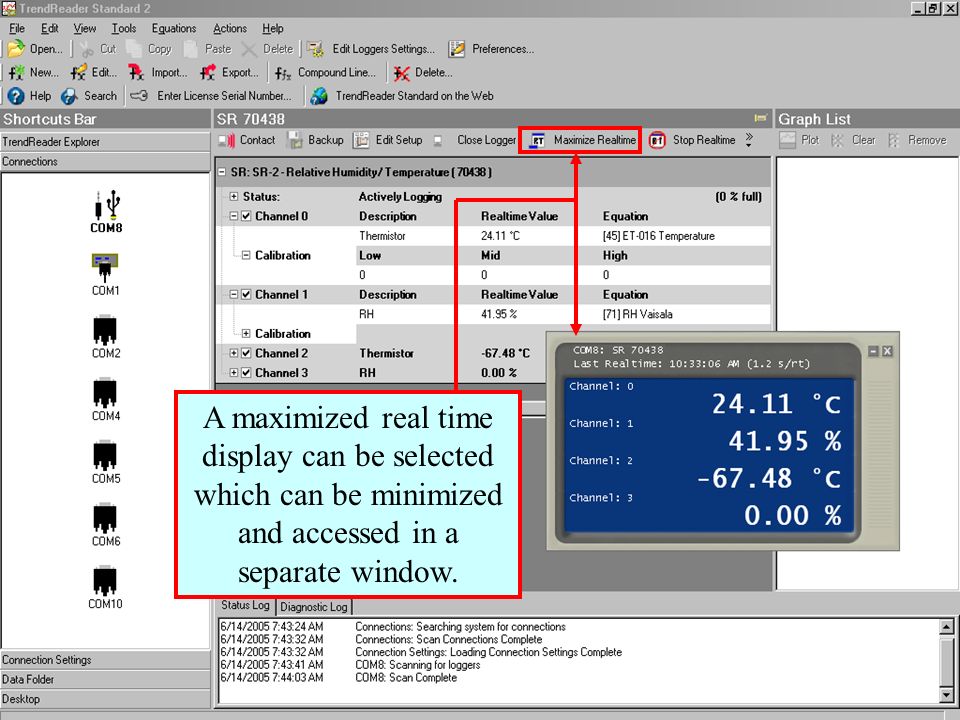Click the Search icon
This screenshot has height=720, width=960.
tap(69, 96)
